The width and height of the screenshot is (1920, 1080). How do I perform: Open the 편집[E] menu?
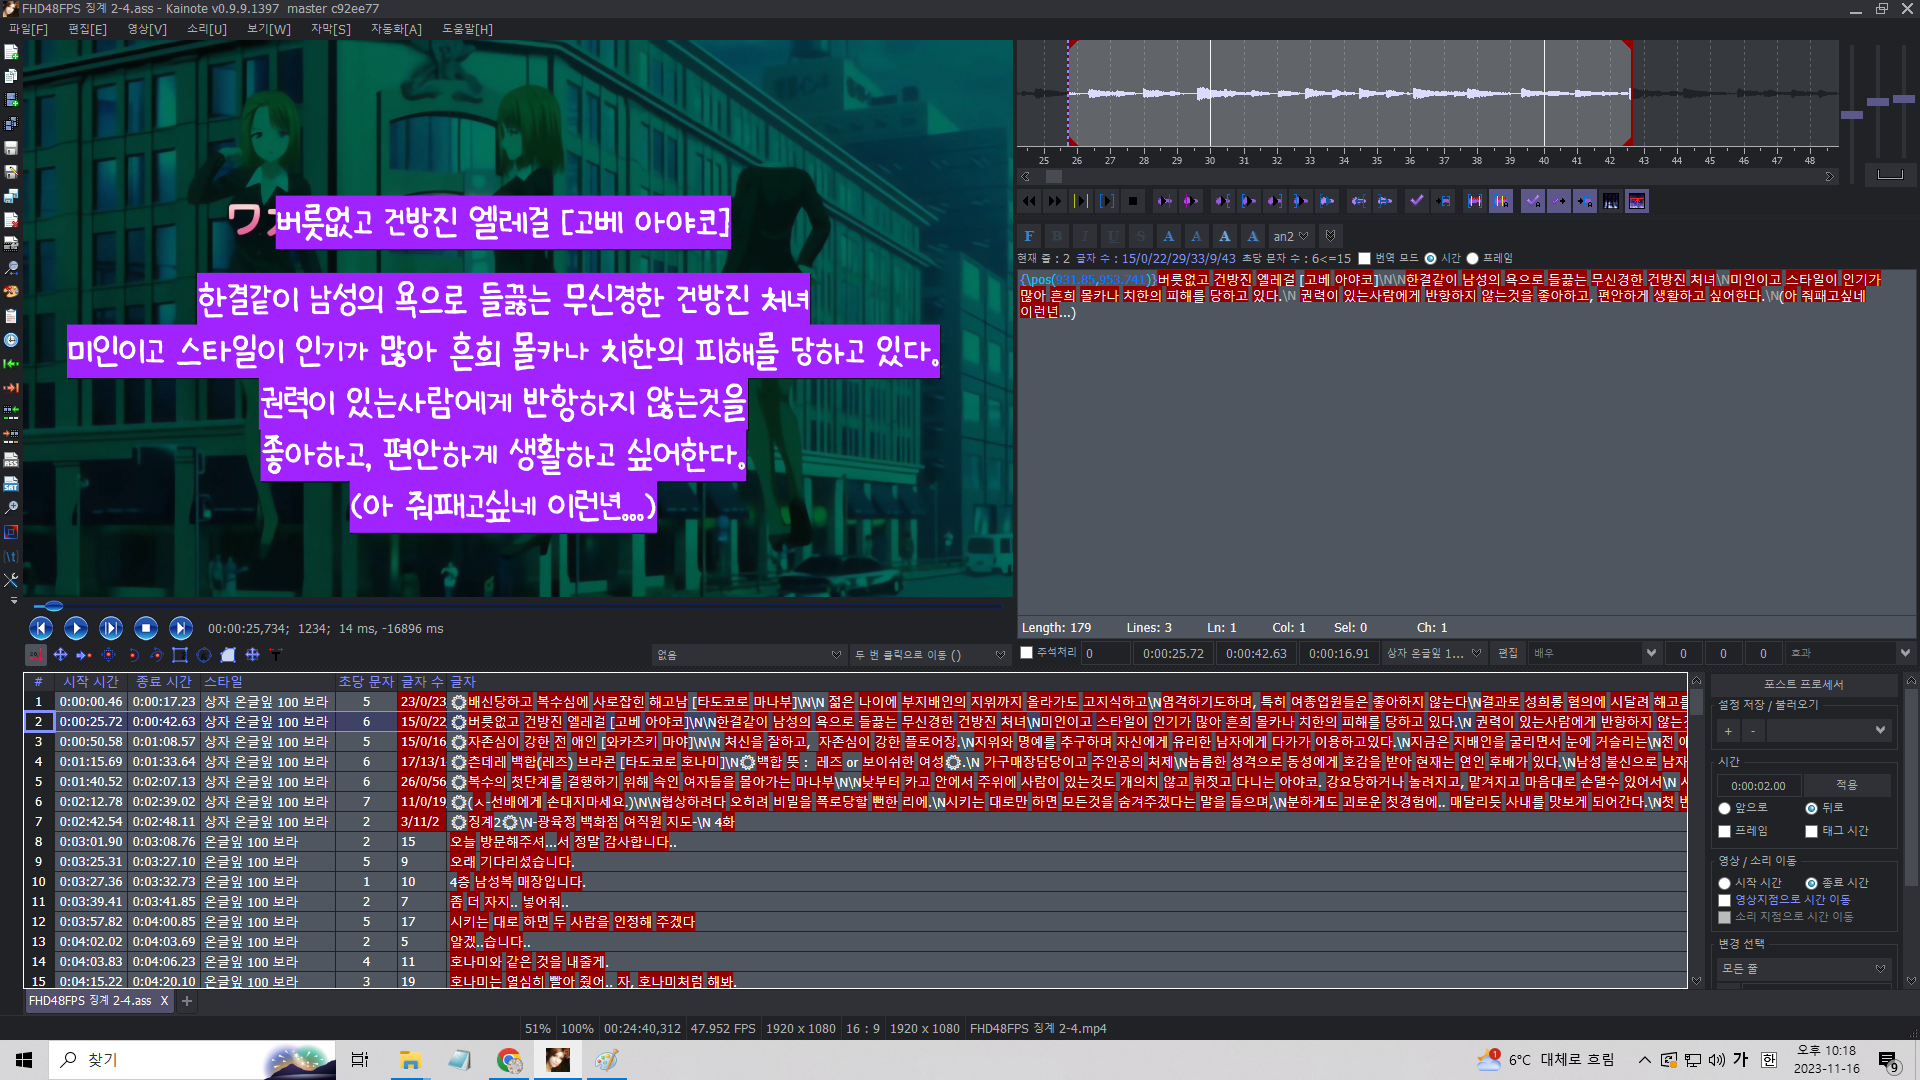click(x=87, y=29)
